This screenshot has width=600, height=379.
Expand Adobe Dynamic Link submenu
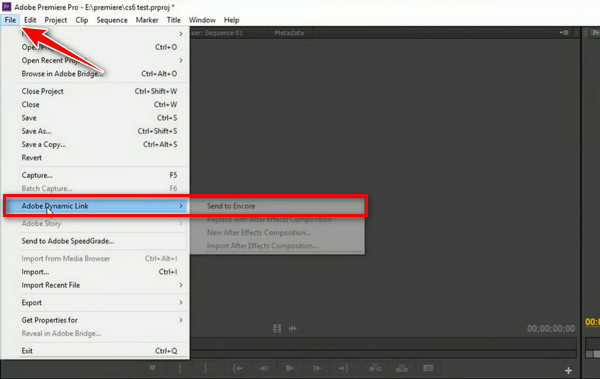(95, 206)
